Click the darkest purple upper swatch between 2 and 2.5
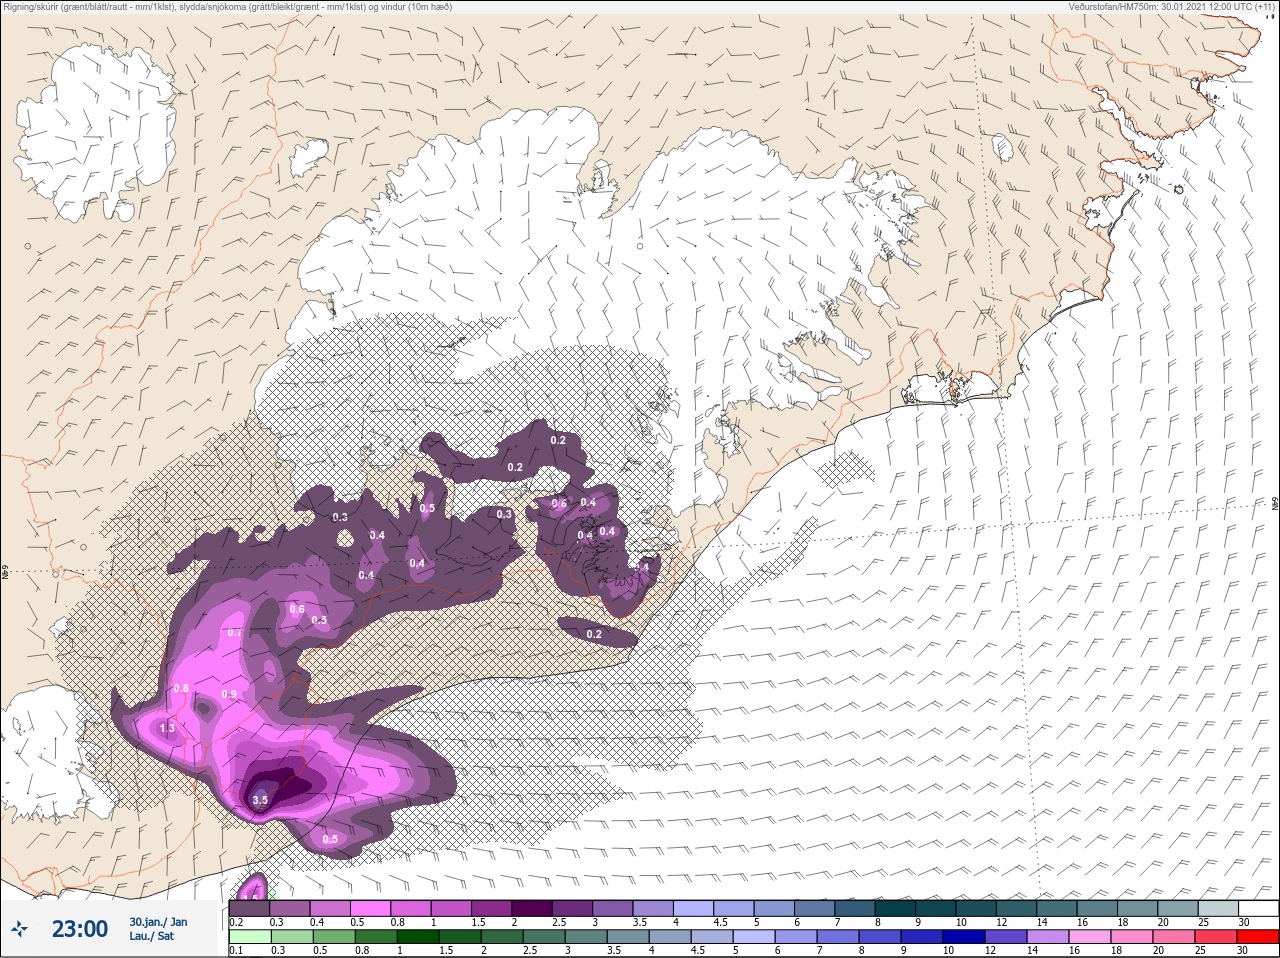The height and width of the screenshot is (958, 1280). pos(532,908)
